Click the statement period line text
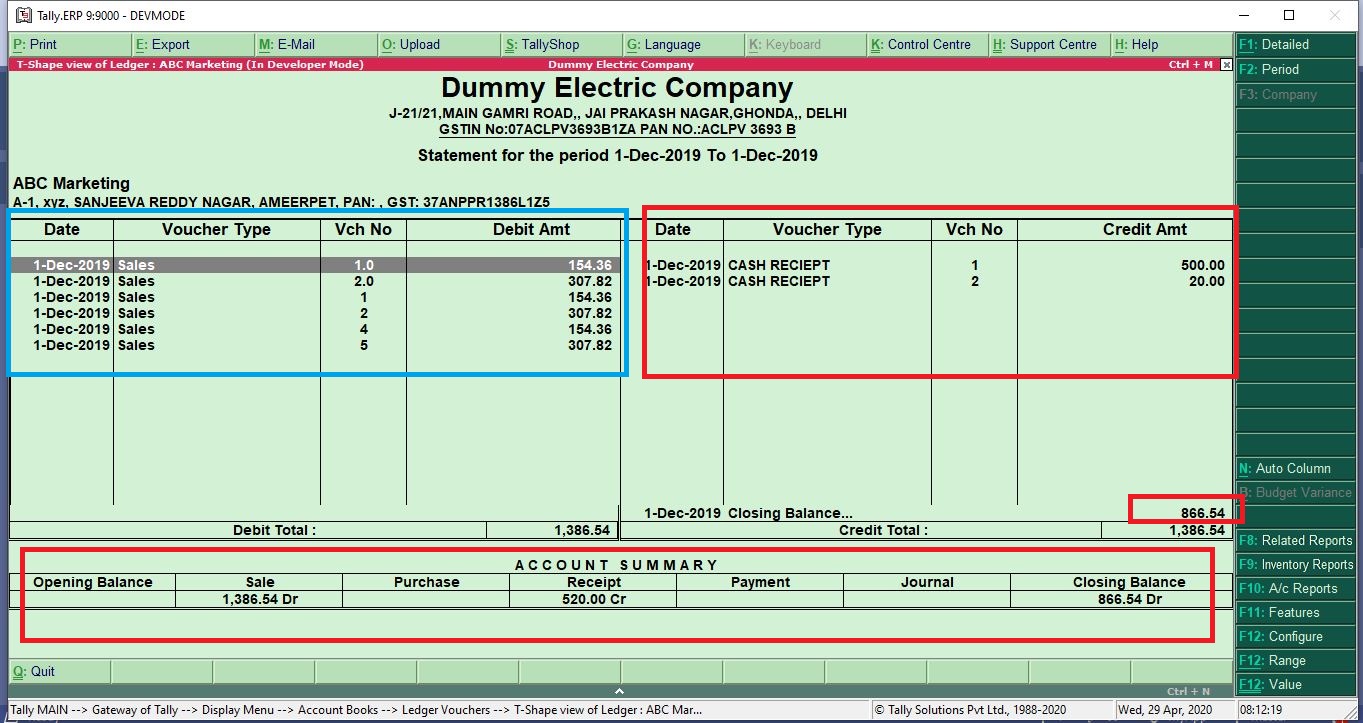1363x723 pixels. pyautogui.click(x=618, y=155)
